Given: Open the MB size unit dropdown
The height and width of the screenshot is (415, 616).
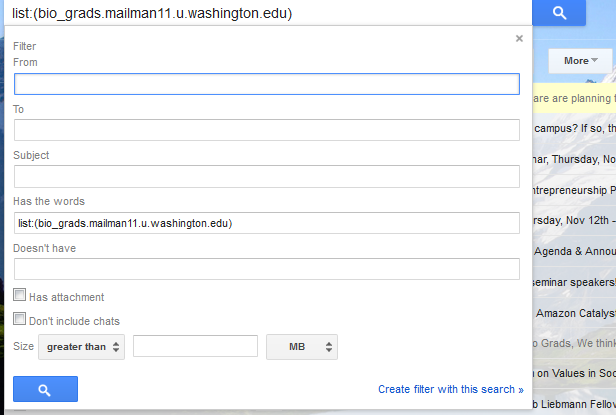Looking at the screenshot, I should [302, 346].
